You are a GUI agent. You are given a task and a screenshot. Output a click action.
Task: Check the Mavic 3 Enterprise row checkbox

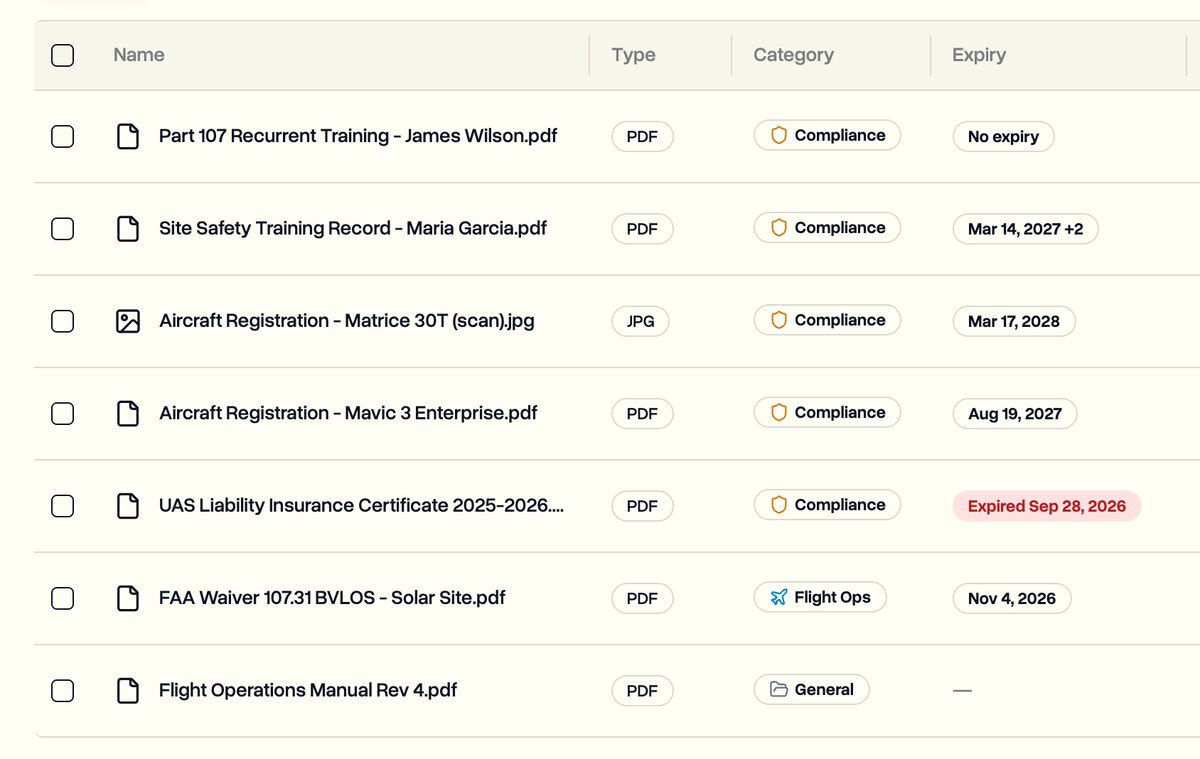tap(62, 413)
